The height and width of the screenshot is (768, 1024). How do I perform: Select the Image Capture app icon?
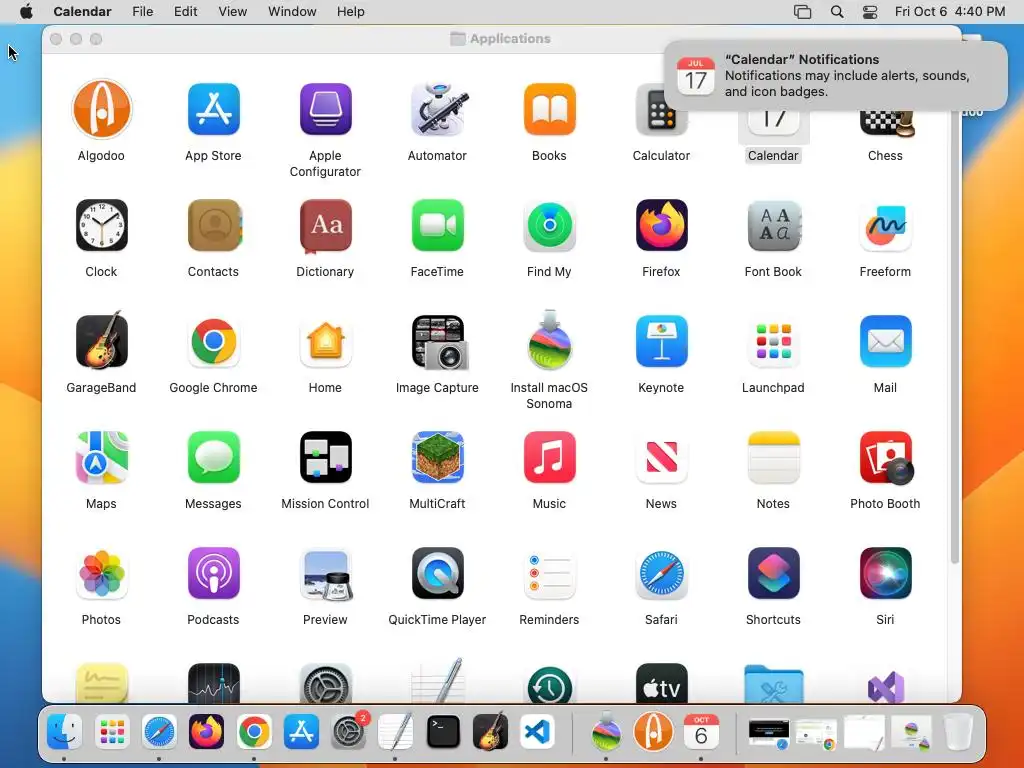[439, 342]
